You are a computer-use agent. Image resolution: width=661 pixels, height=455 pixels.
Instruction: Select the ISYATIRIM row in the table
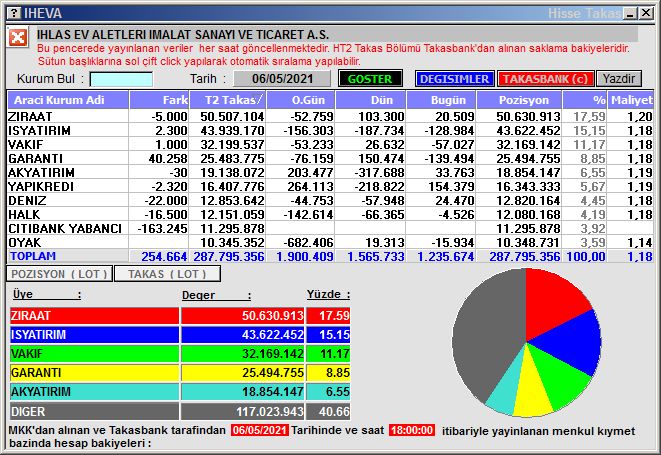click(330, 131)
